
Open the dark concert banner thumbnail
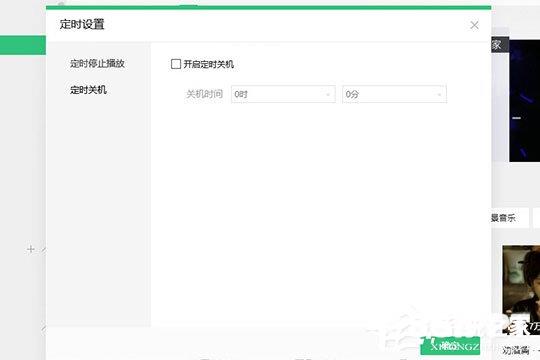525,101
